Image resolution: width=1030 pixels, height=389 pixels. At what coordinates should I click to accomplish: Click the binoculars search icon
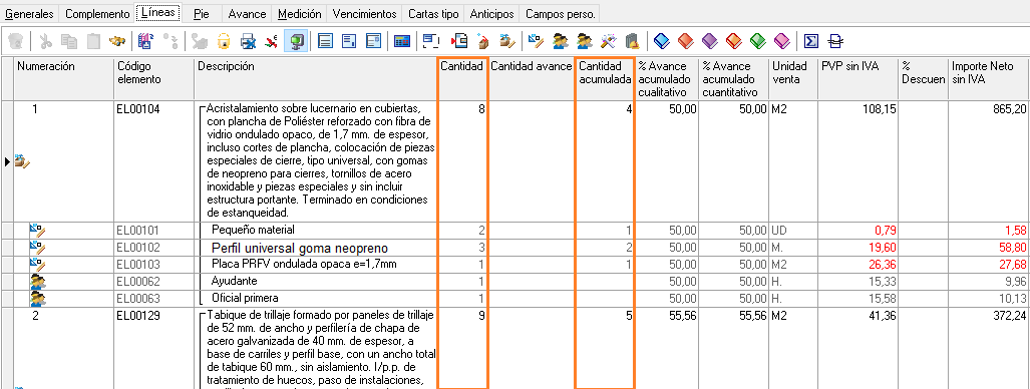coord(117,41)
